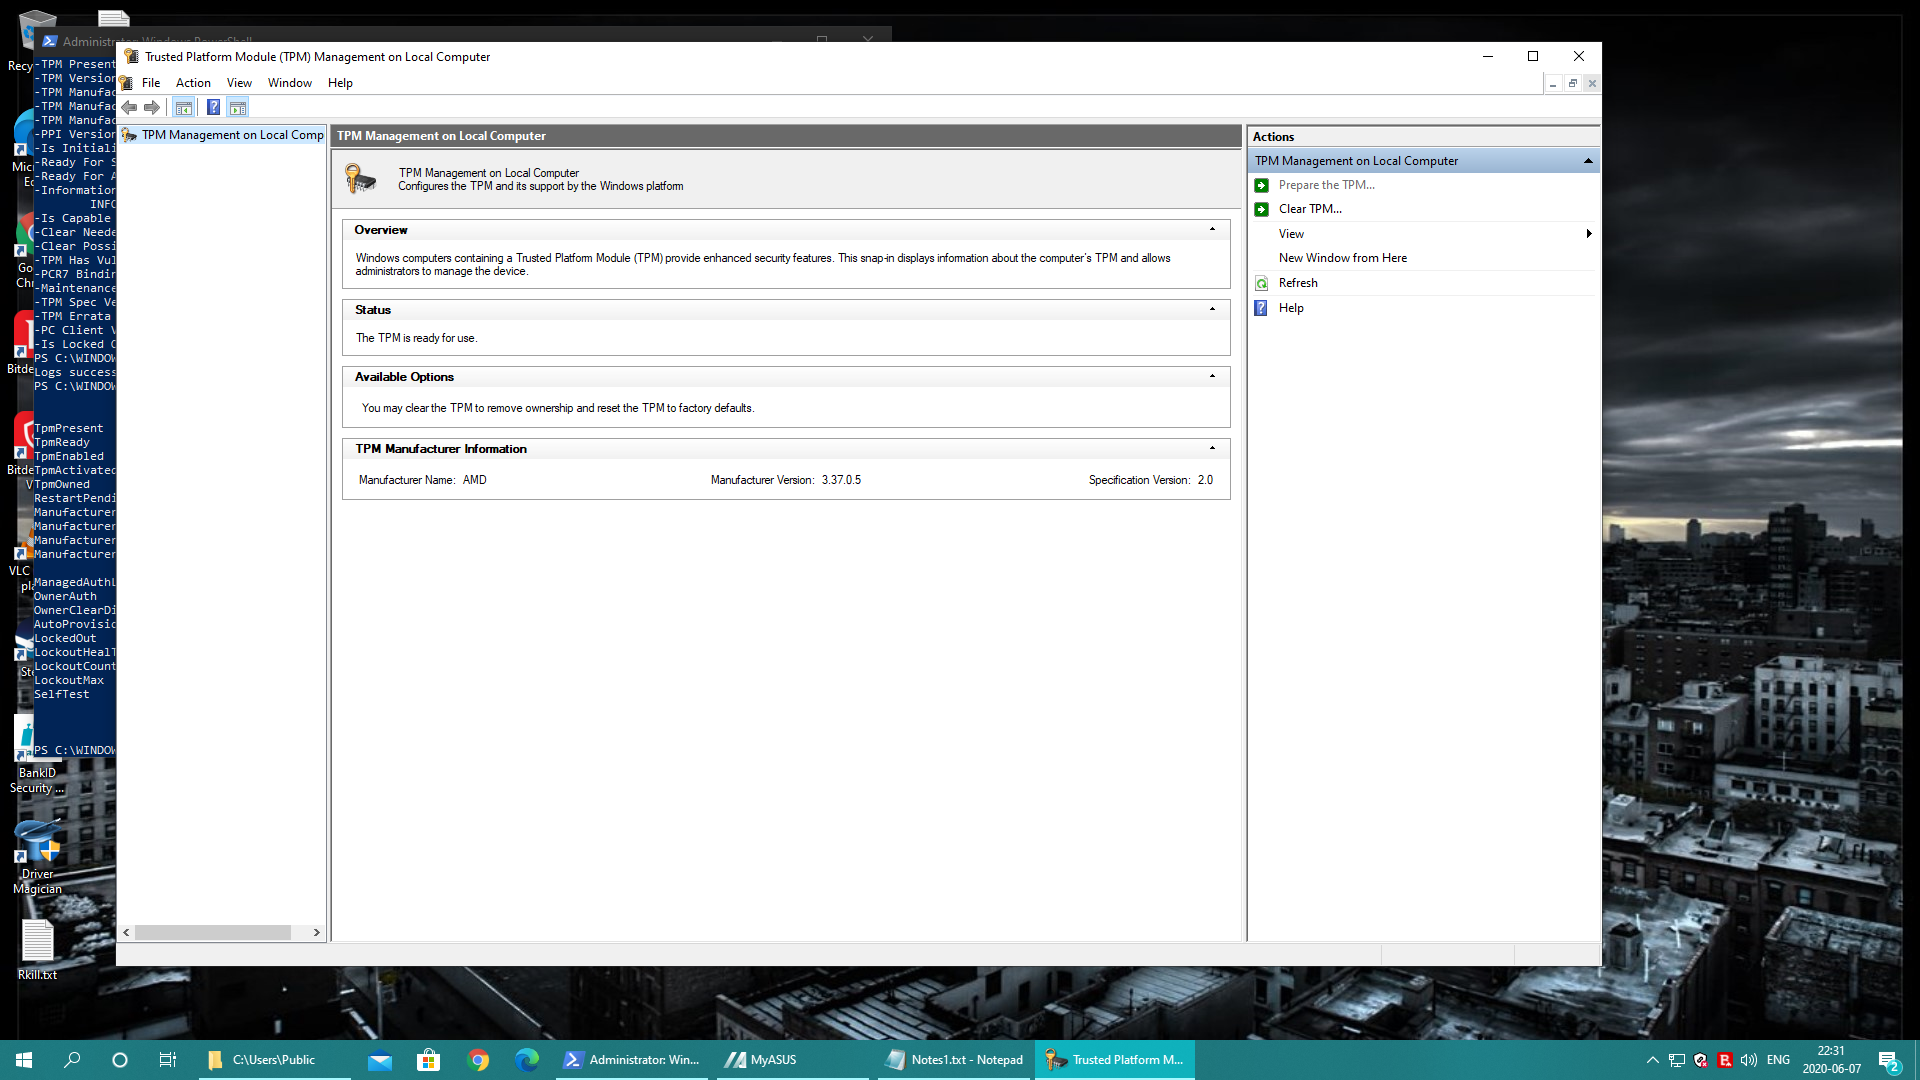Toggle Show/Hide Console Tree toolbar icon
Image resolution: width=1920 pixels, height=1080 pixels.
184,108
